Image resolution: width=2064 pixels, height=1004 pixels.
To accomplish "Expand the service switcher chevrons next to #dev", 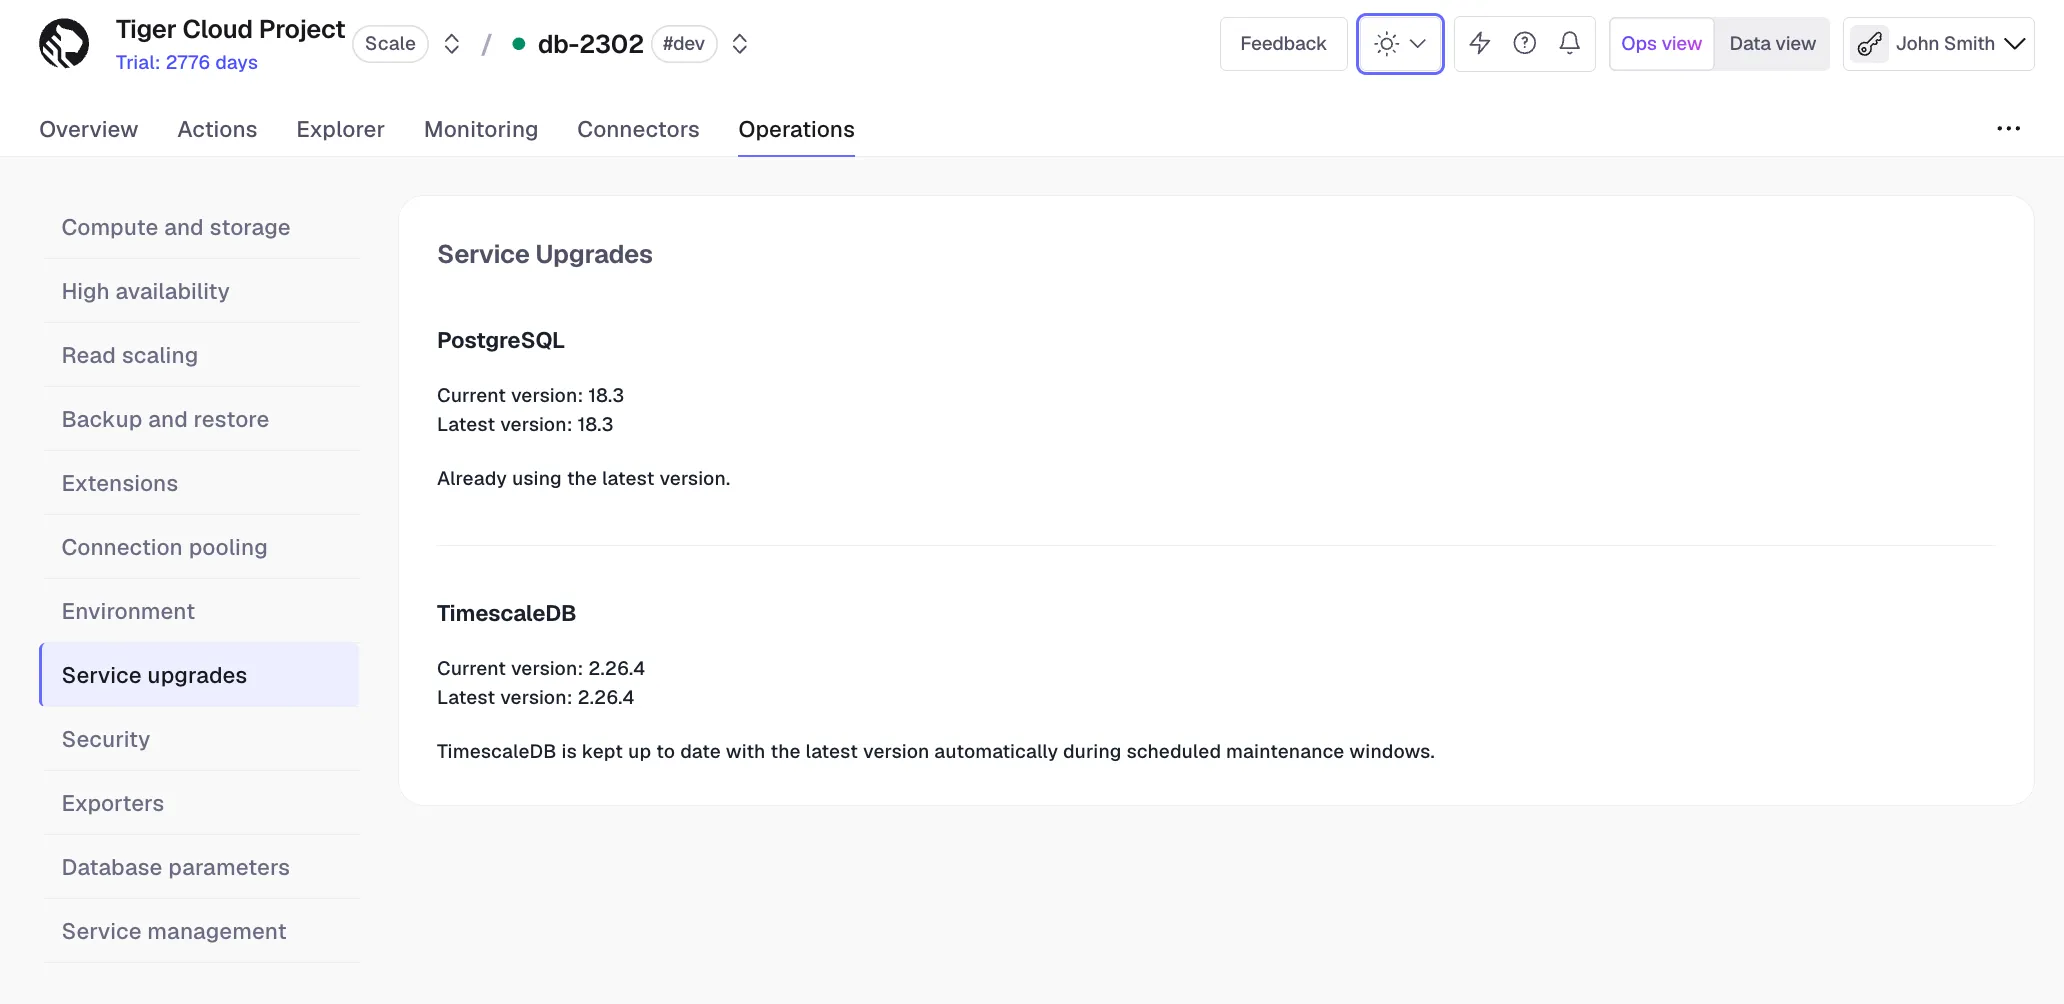I will click(740, 44).
